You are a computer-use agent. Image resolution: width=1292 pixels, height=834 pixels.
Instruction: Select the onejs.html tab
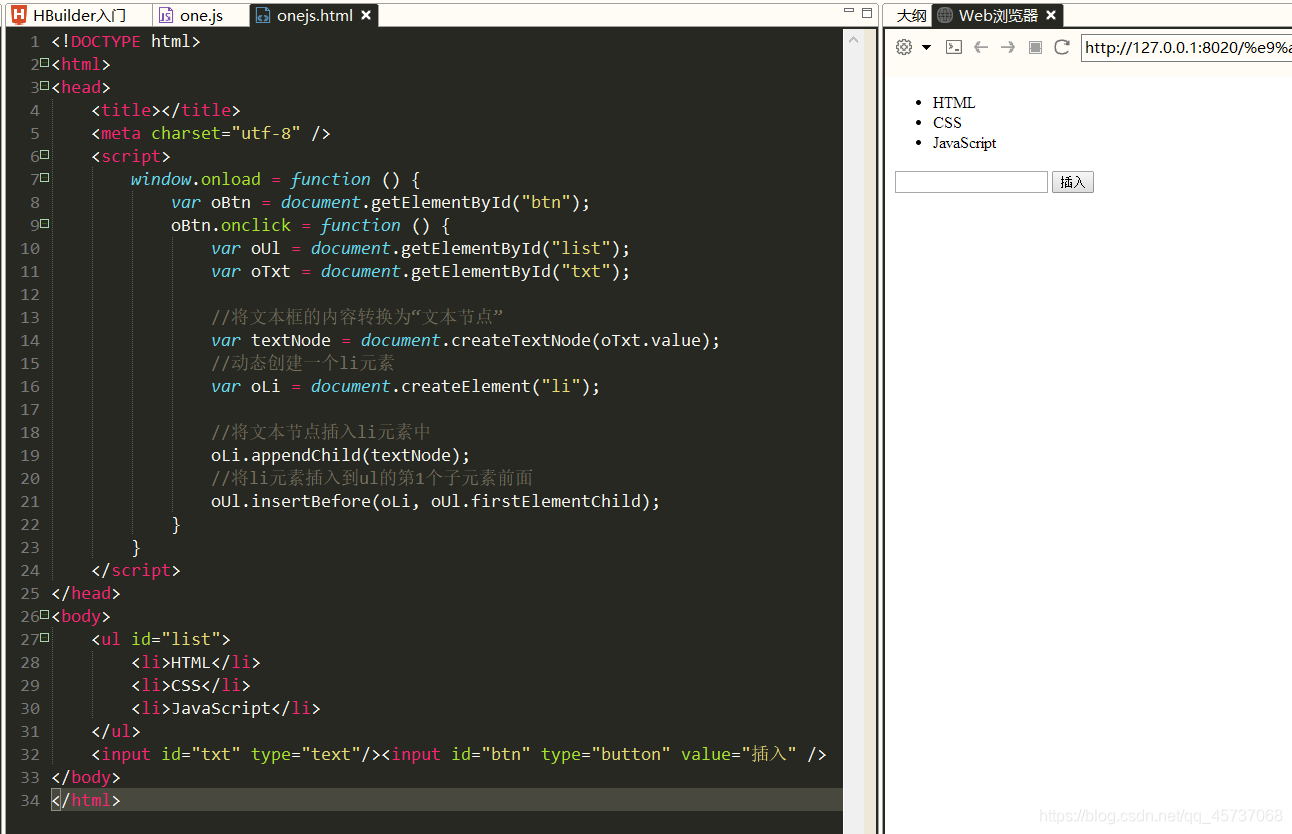[315, 15]
